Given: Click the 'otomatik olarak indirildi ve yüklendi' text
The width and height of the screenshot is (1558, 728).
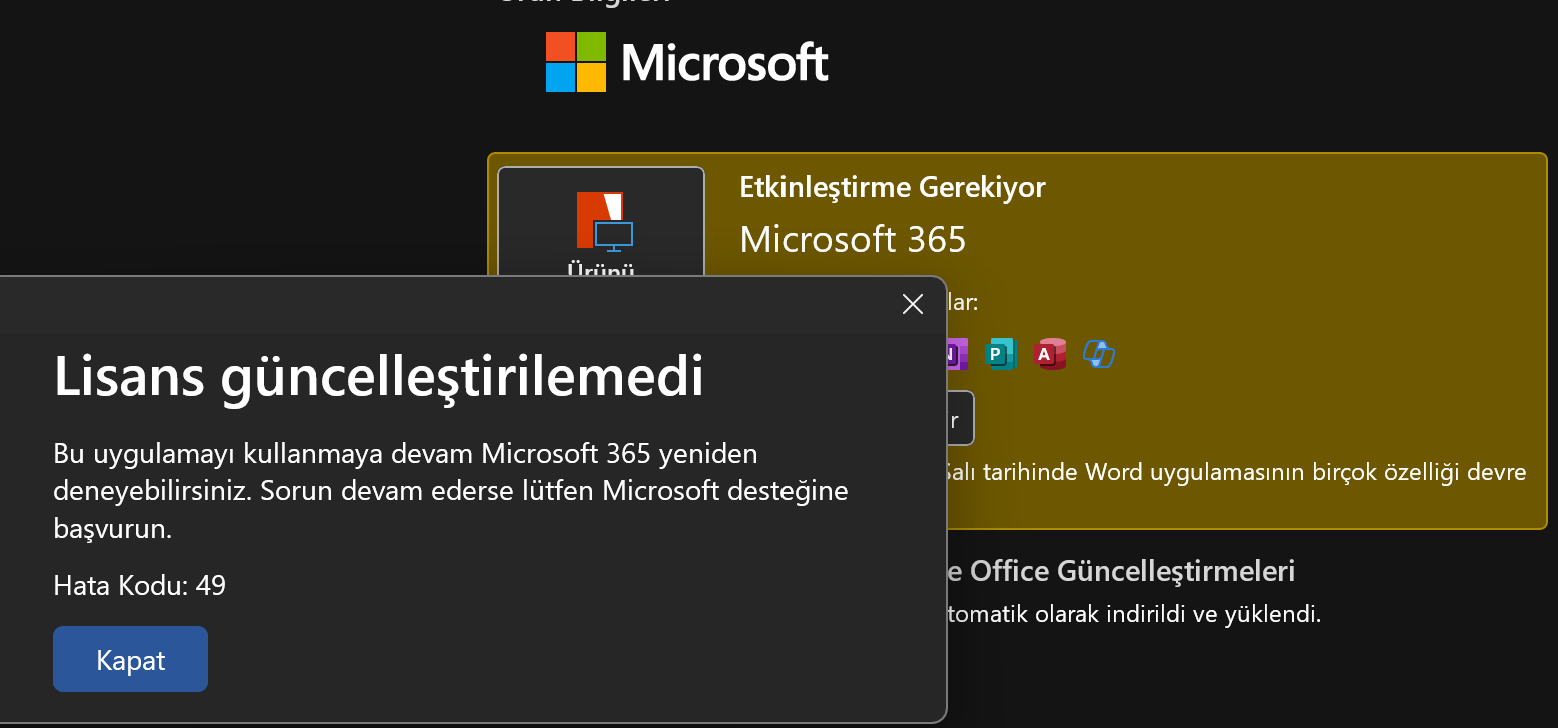Looking at the screenshot, I should click(x=1134, y=613).
